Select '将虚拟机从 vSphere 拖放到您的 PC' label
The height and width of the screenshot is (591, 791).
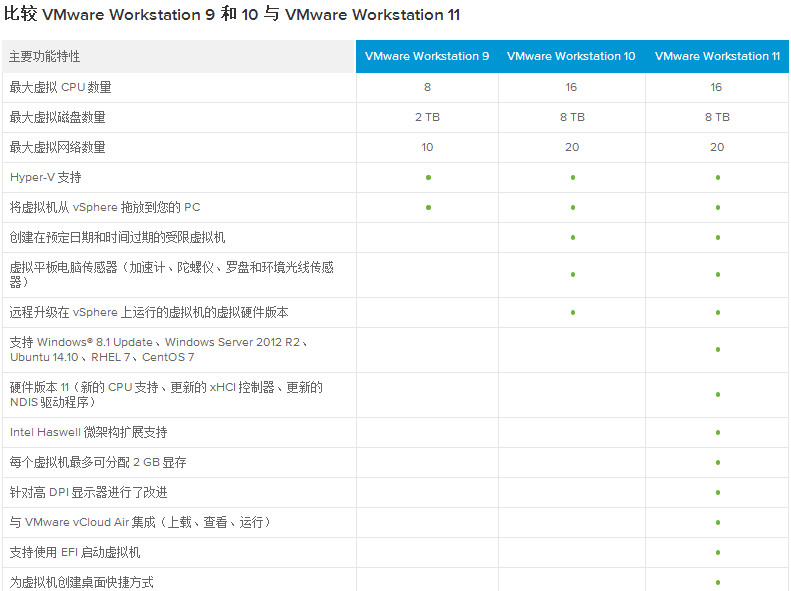tap(105, 207)
